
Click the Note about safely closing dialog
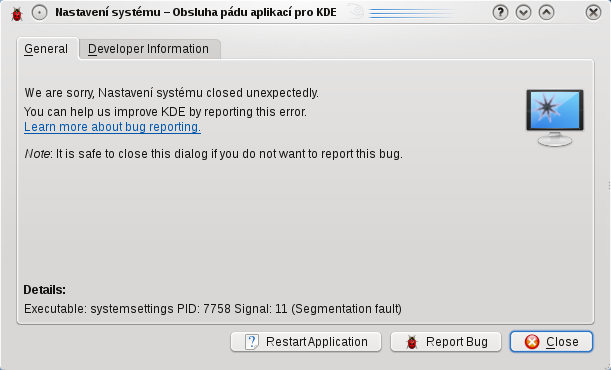pos(214,154)
